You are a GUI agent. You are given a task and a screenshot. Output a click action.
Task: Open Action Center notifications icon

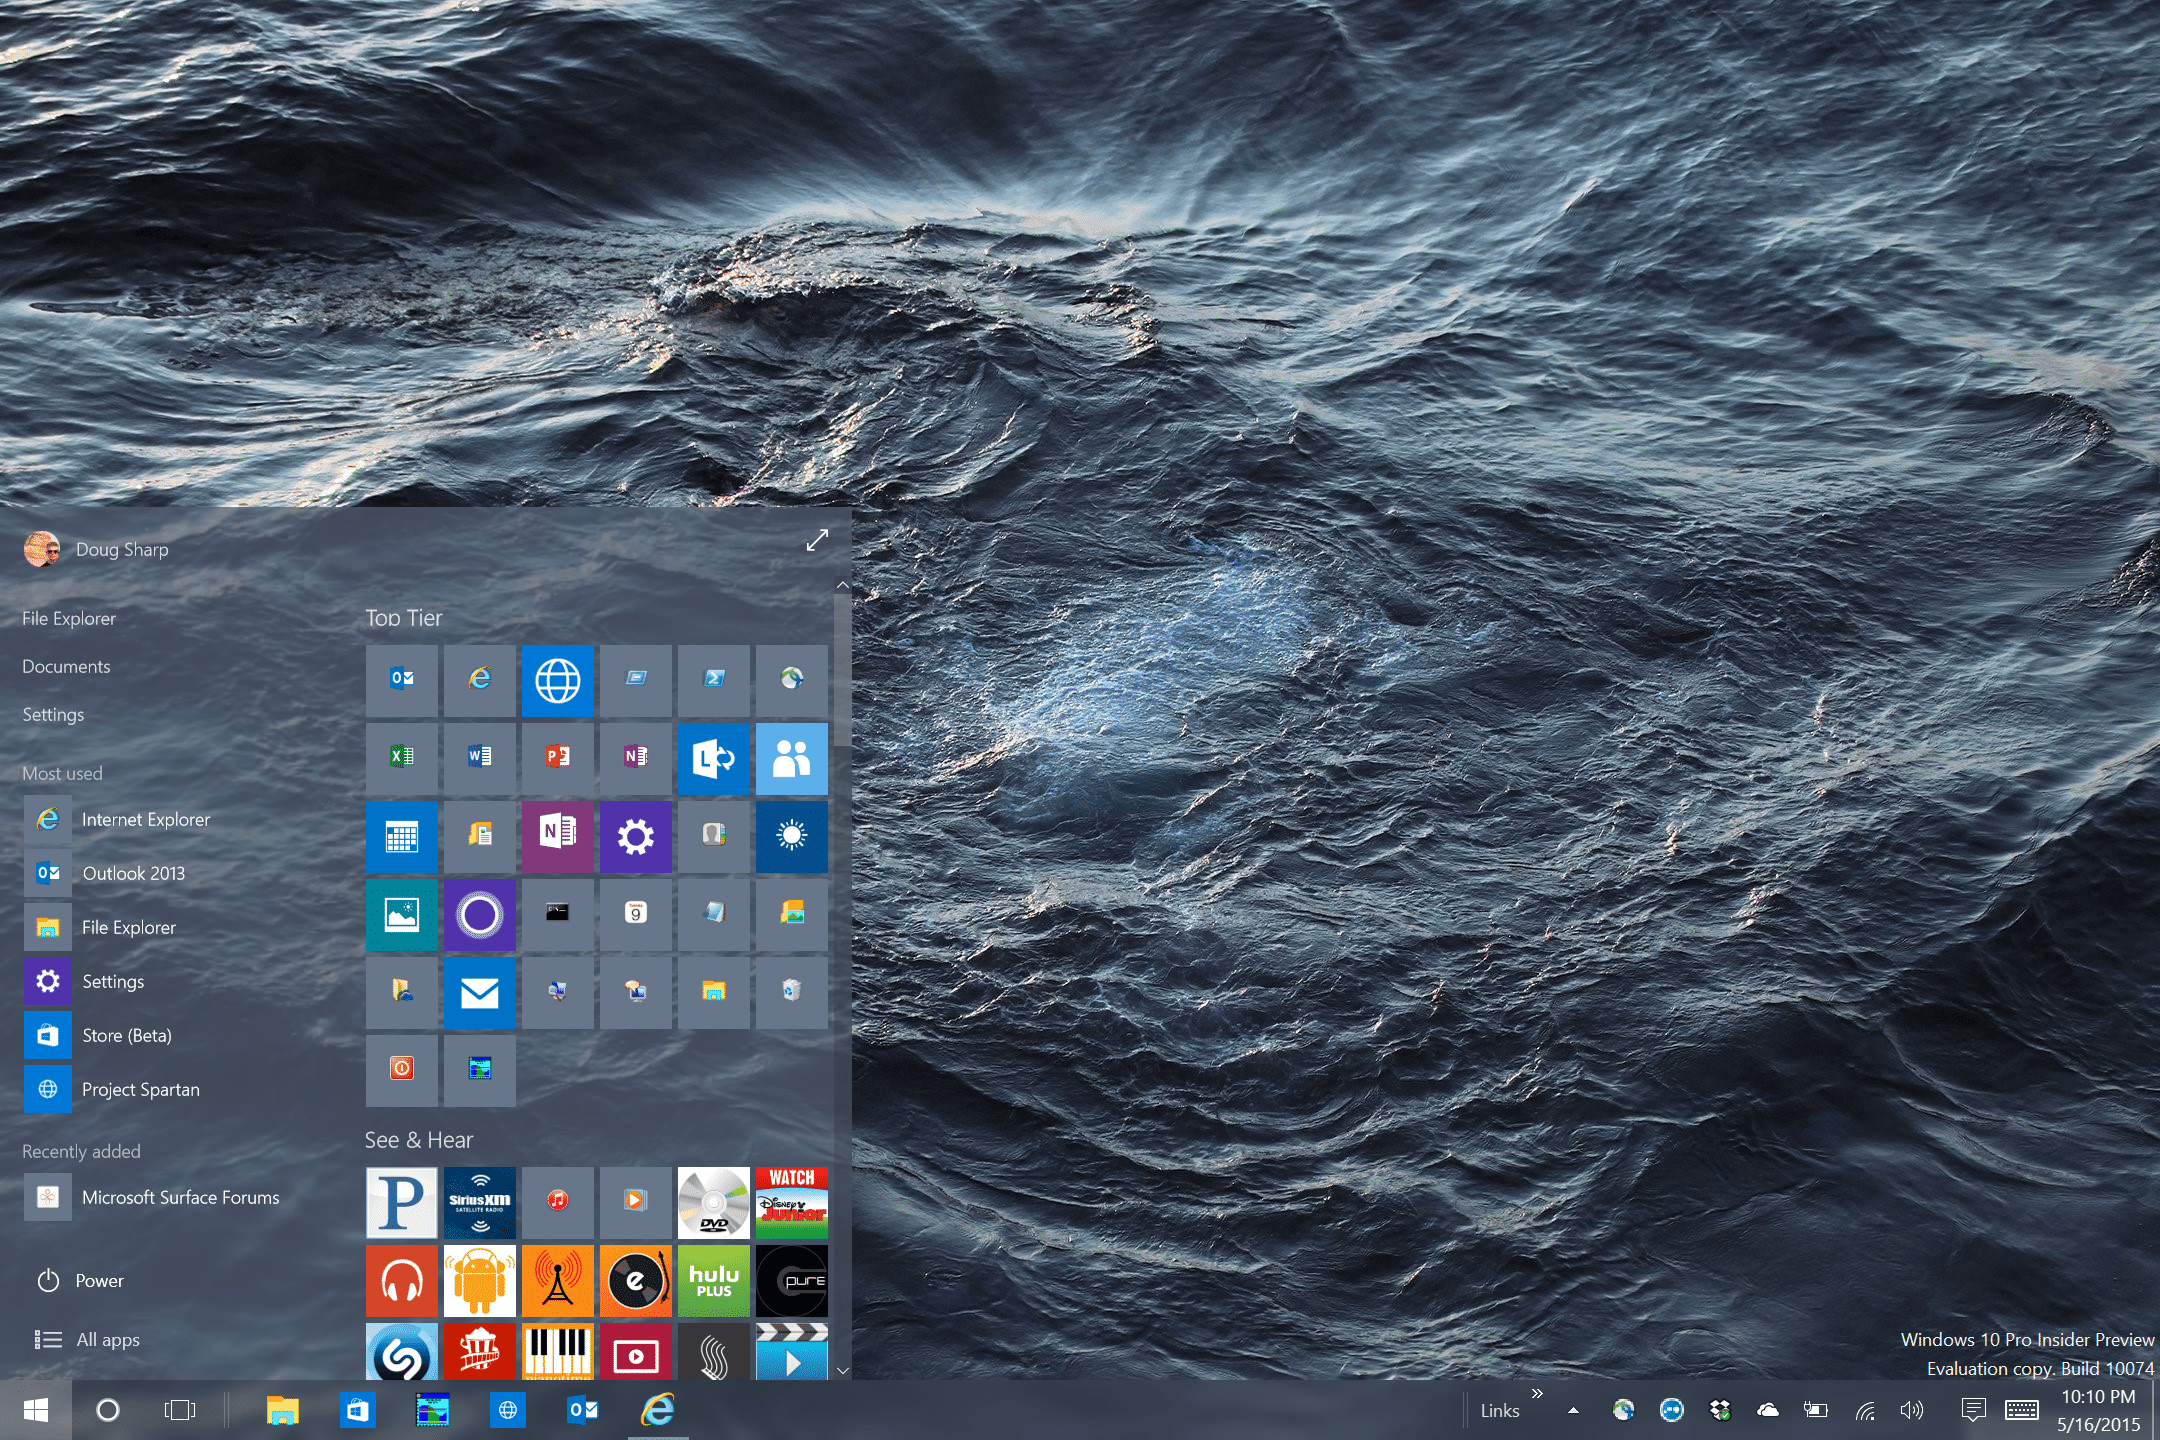click(1973, 1410)
